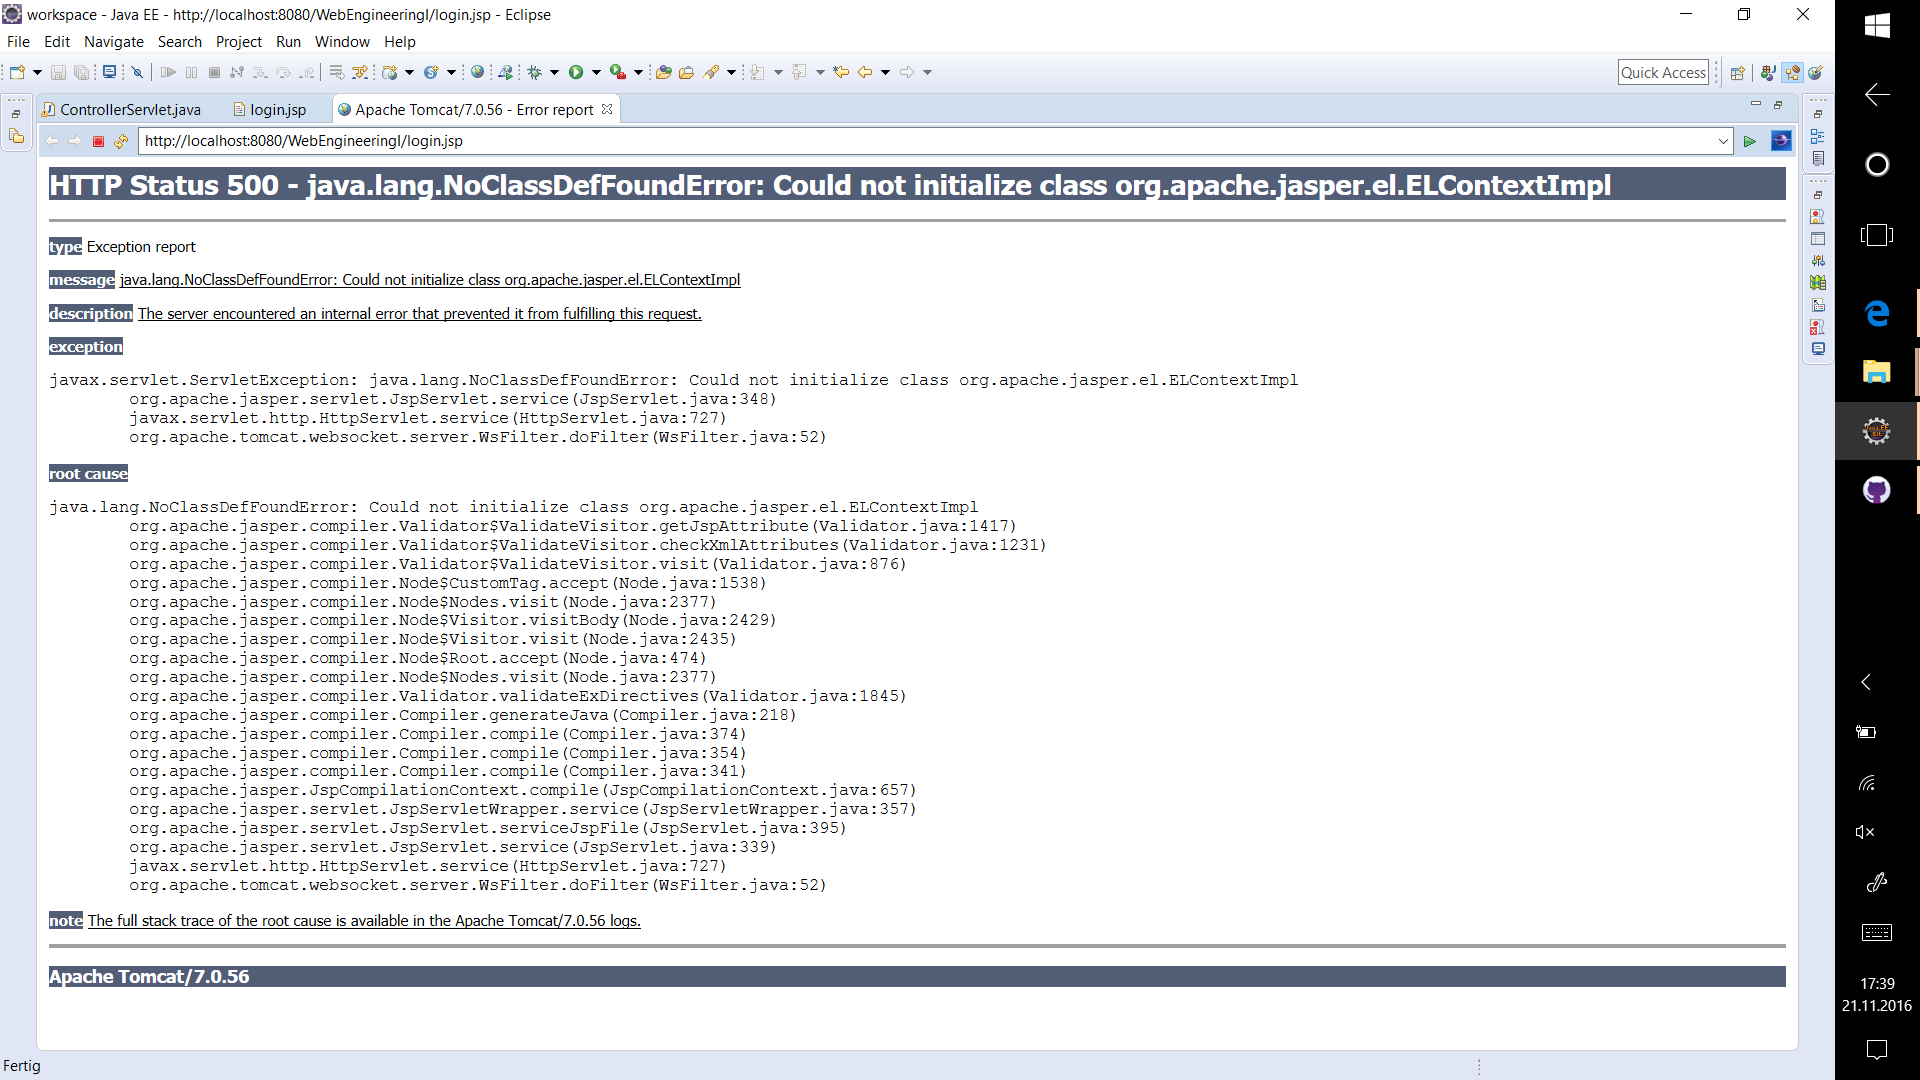1920x1080 pixels.
Task: Click the Markers view icon in right trim
Action: point(1818,216)
